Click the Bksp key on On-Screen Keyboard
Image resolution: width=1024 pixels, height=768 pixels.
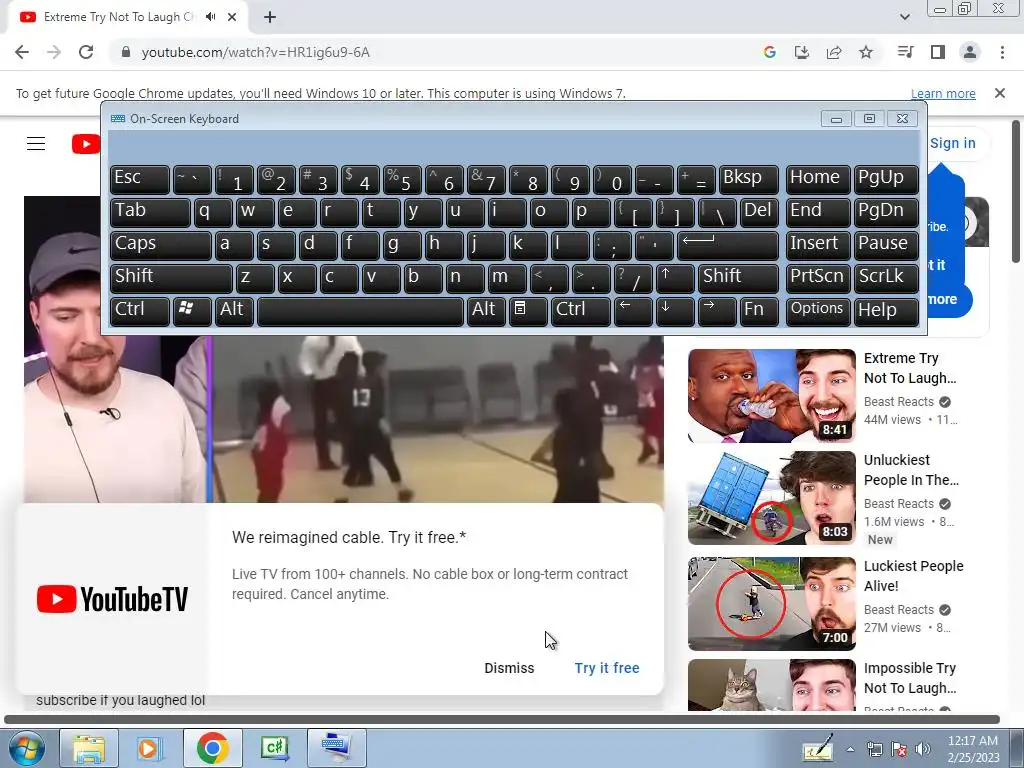(x=748, y=179)
